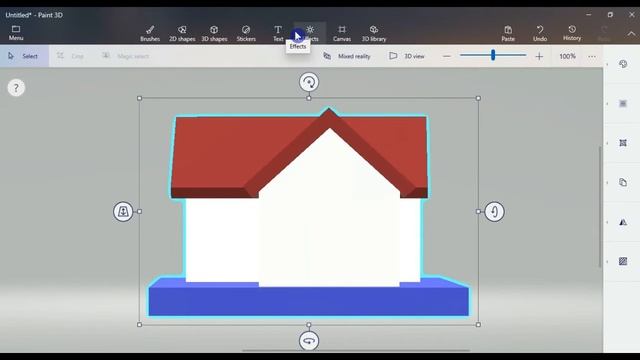Click the right-side rotation handle of the selection
This screenshot has height=360, width=640.
pyautogui.click(x=494, y=211)
